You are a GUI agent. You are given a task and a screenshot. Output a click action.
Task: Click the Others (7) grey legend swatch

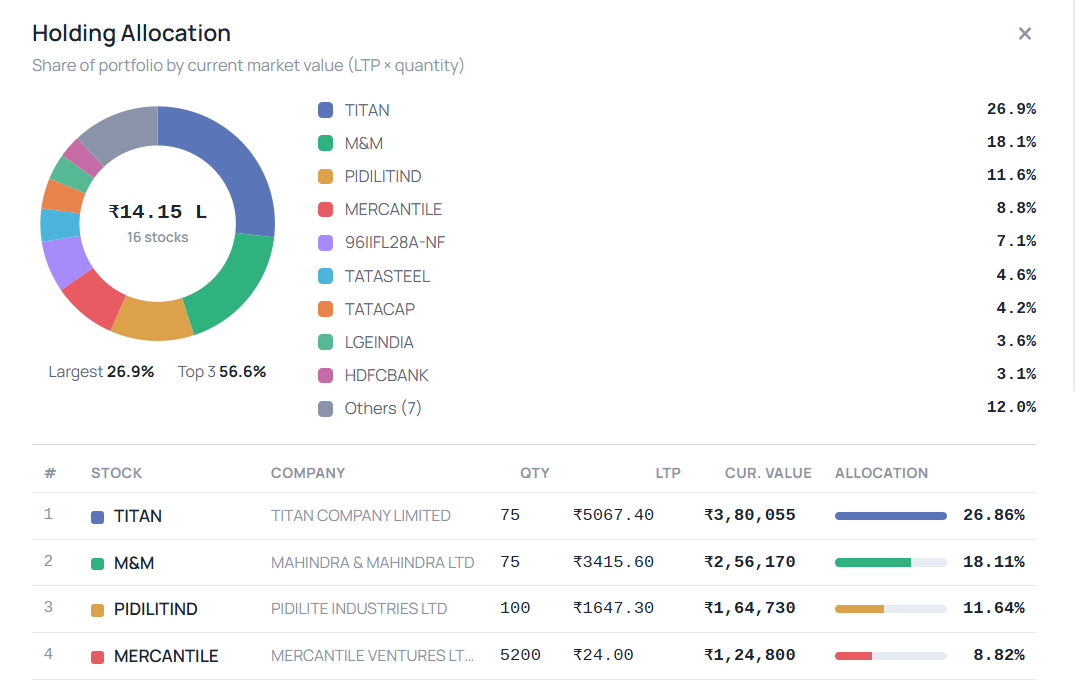point(326,409)
